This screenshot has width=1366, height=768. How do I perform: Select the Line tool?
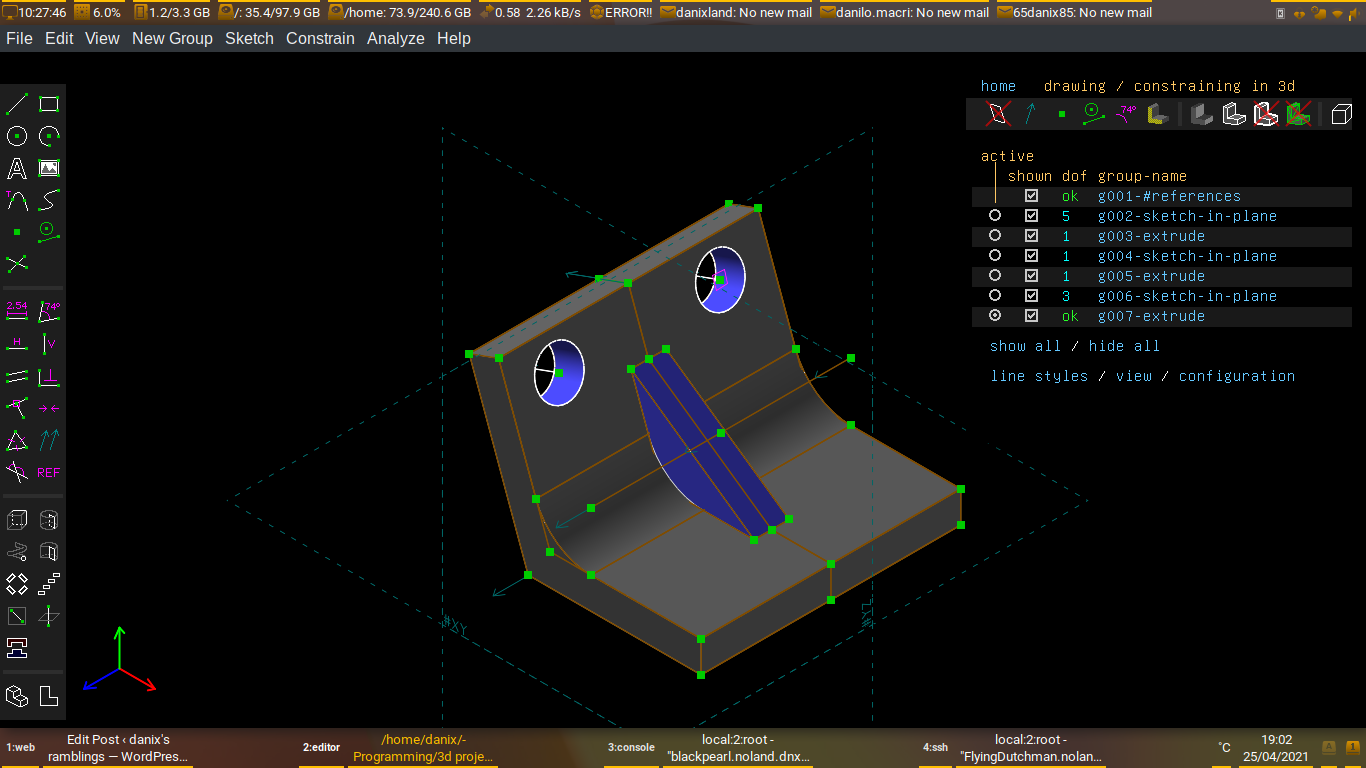tap(16, 103)
